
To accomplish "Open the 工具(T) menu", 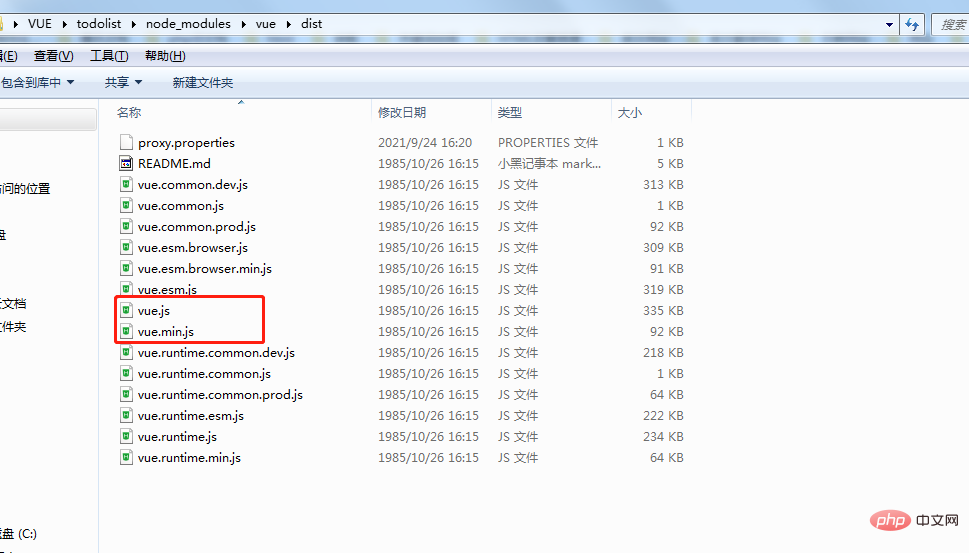I will [109, 56].
